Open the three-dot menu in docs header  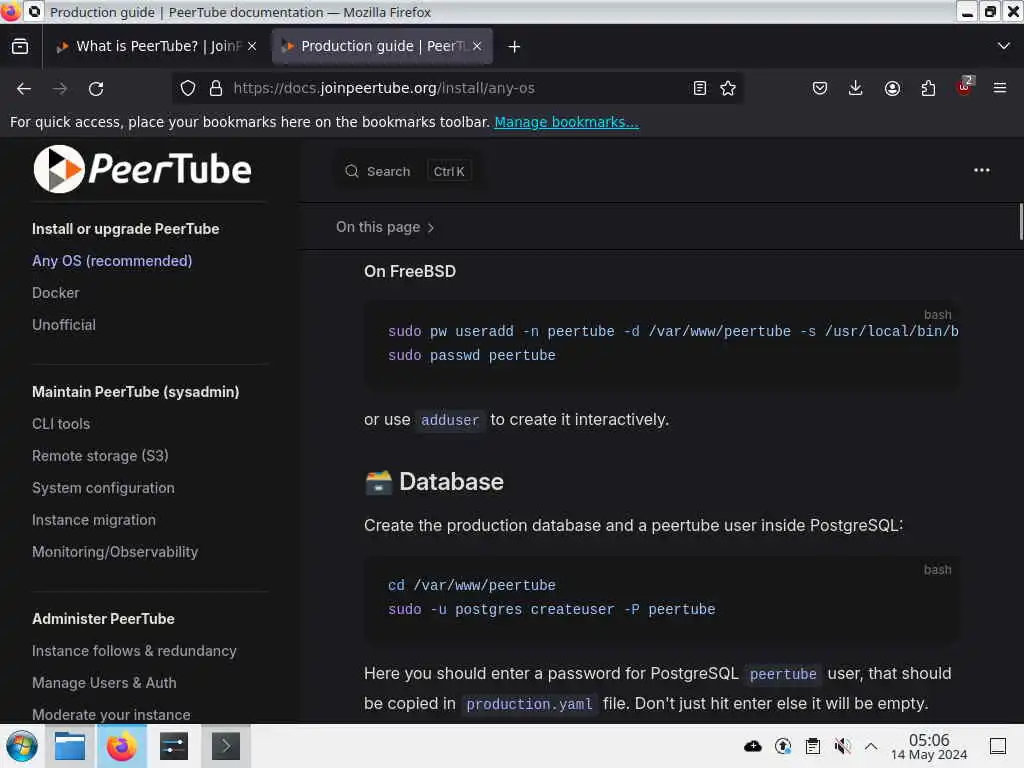point(982,170)
